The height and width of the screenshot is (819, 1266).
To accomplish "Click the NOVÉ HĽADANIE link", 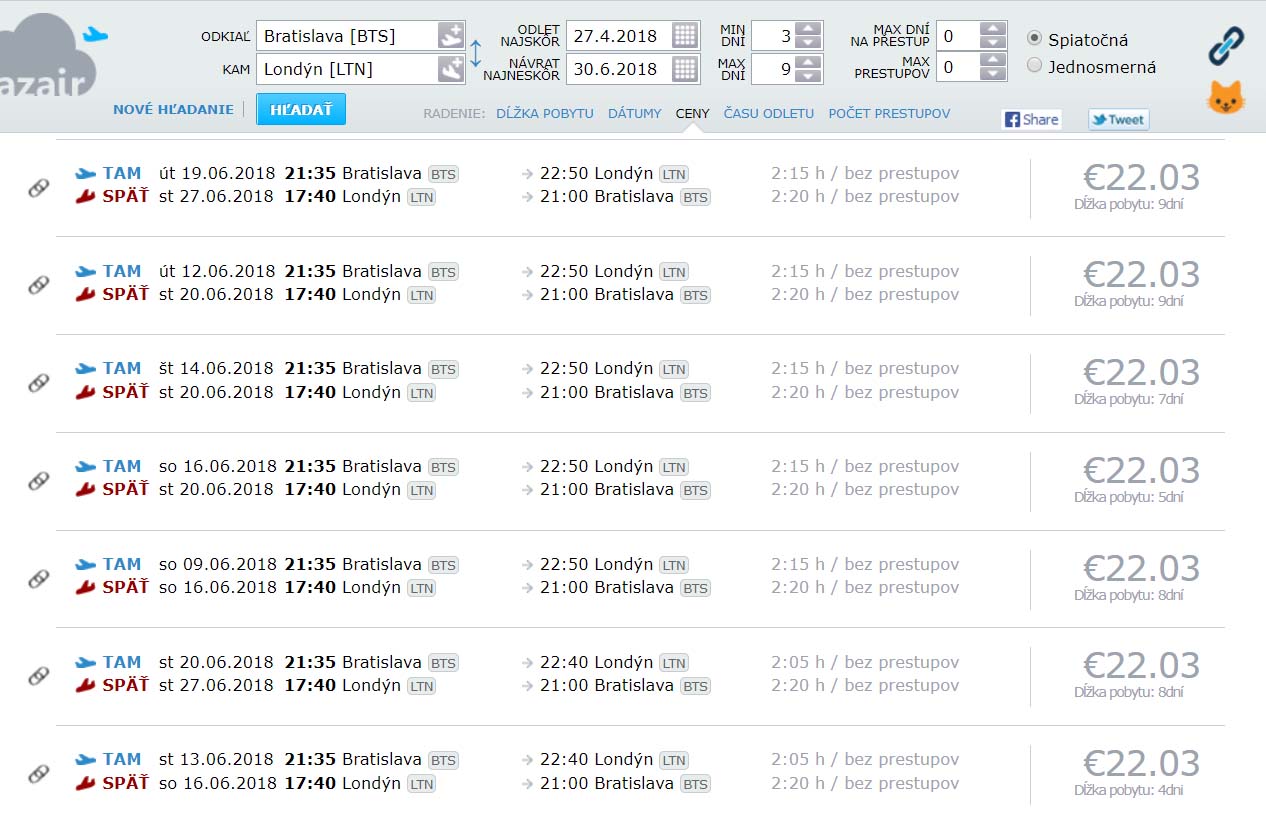I will coord(173,109).
